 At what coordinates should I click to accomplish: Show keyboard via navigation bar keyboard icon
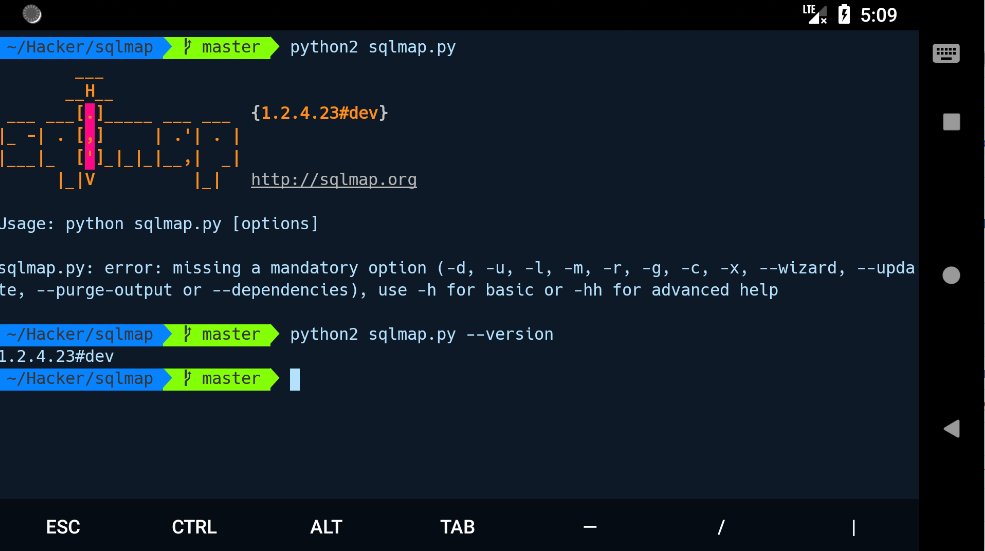(x=946, y=53)
